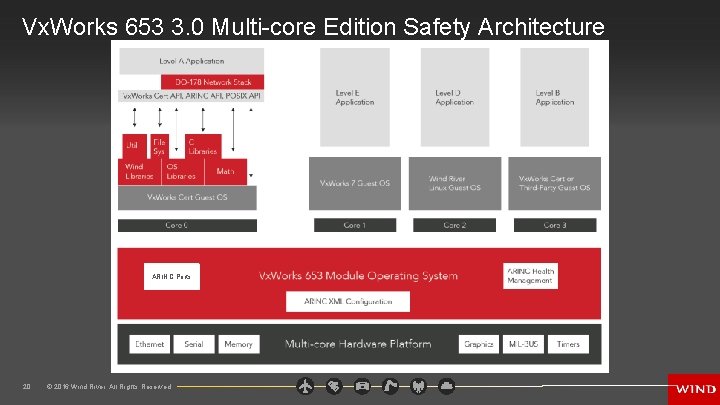Click the Level B Application box
The image size is (720, 405).
tap(555, 97)
